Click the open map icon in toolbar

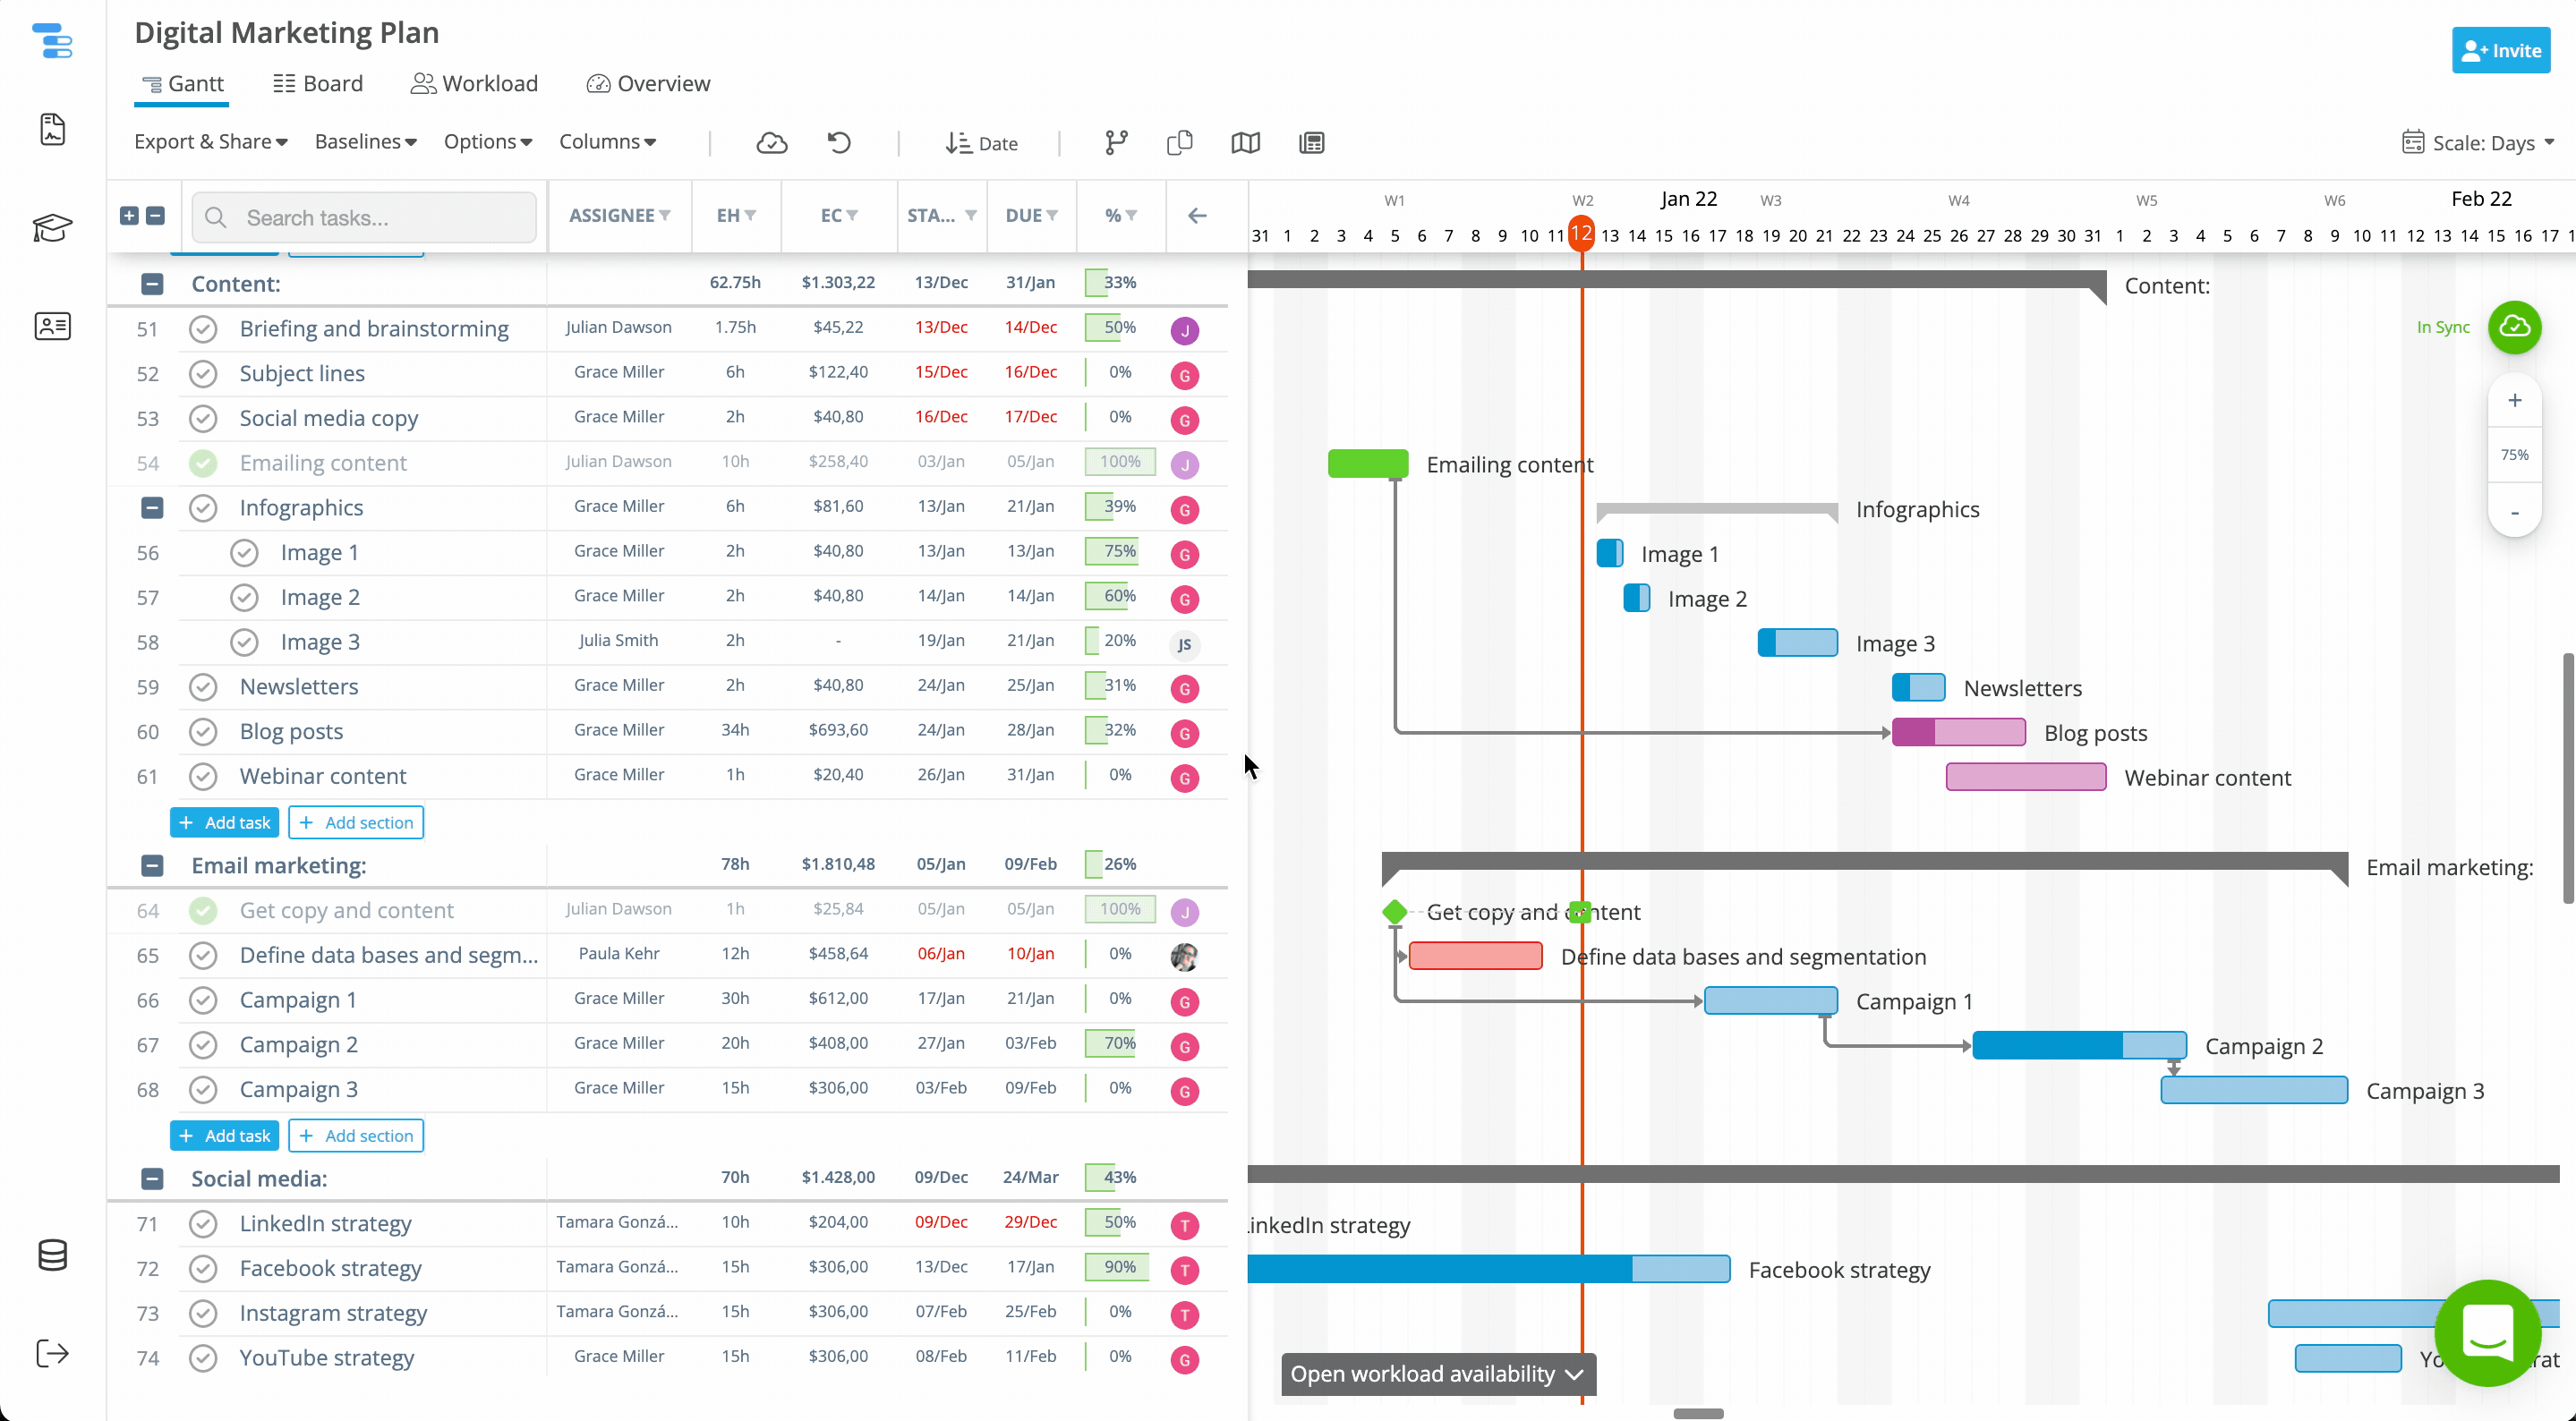[x=1245, y=143]
